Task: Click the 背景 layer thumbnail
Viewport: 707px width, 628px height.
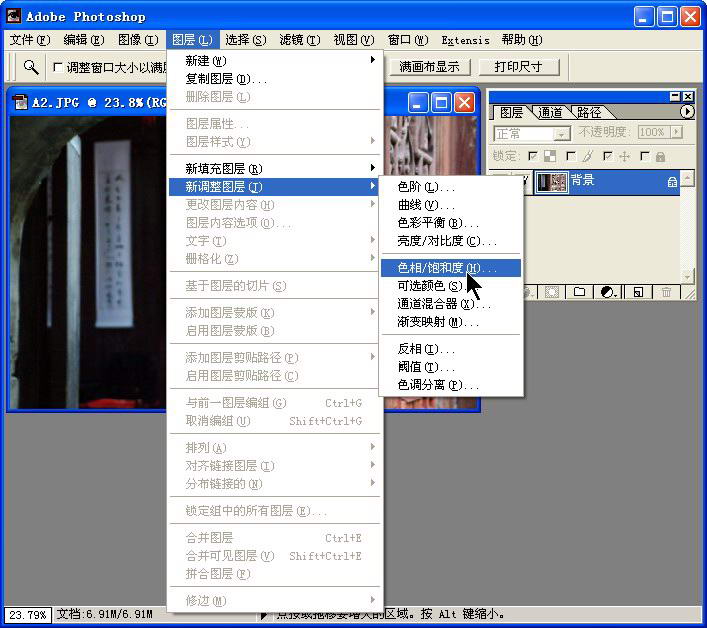Action: tap(552, 181)
